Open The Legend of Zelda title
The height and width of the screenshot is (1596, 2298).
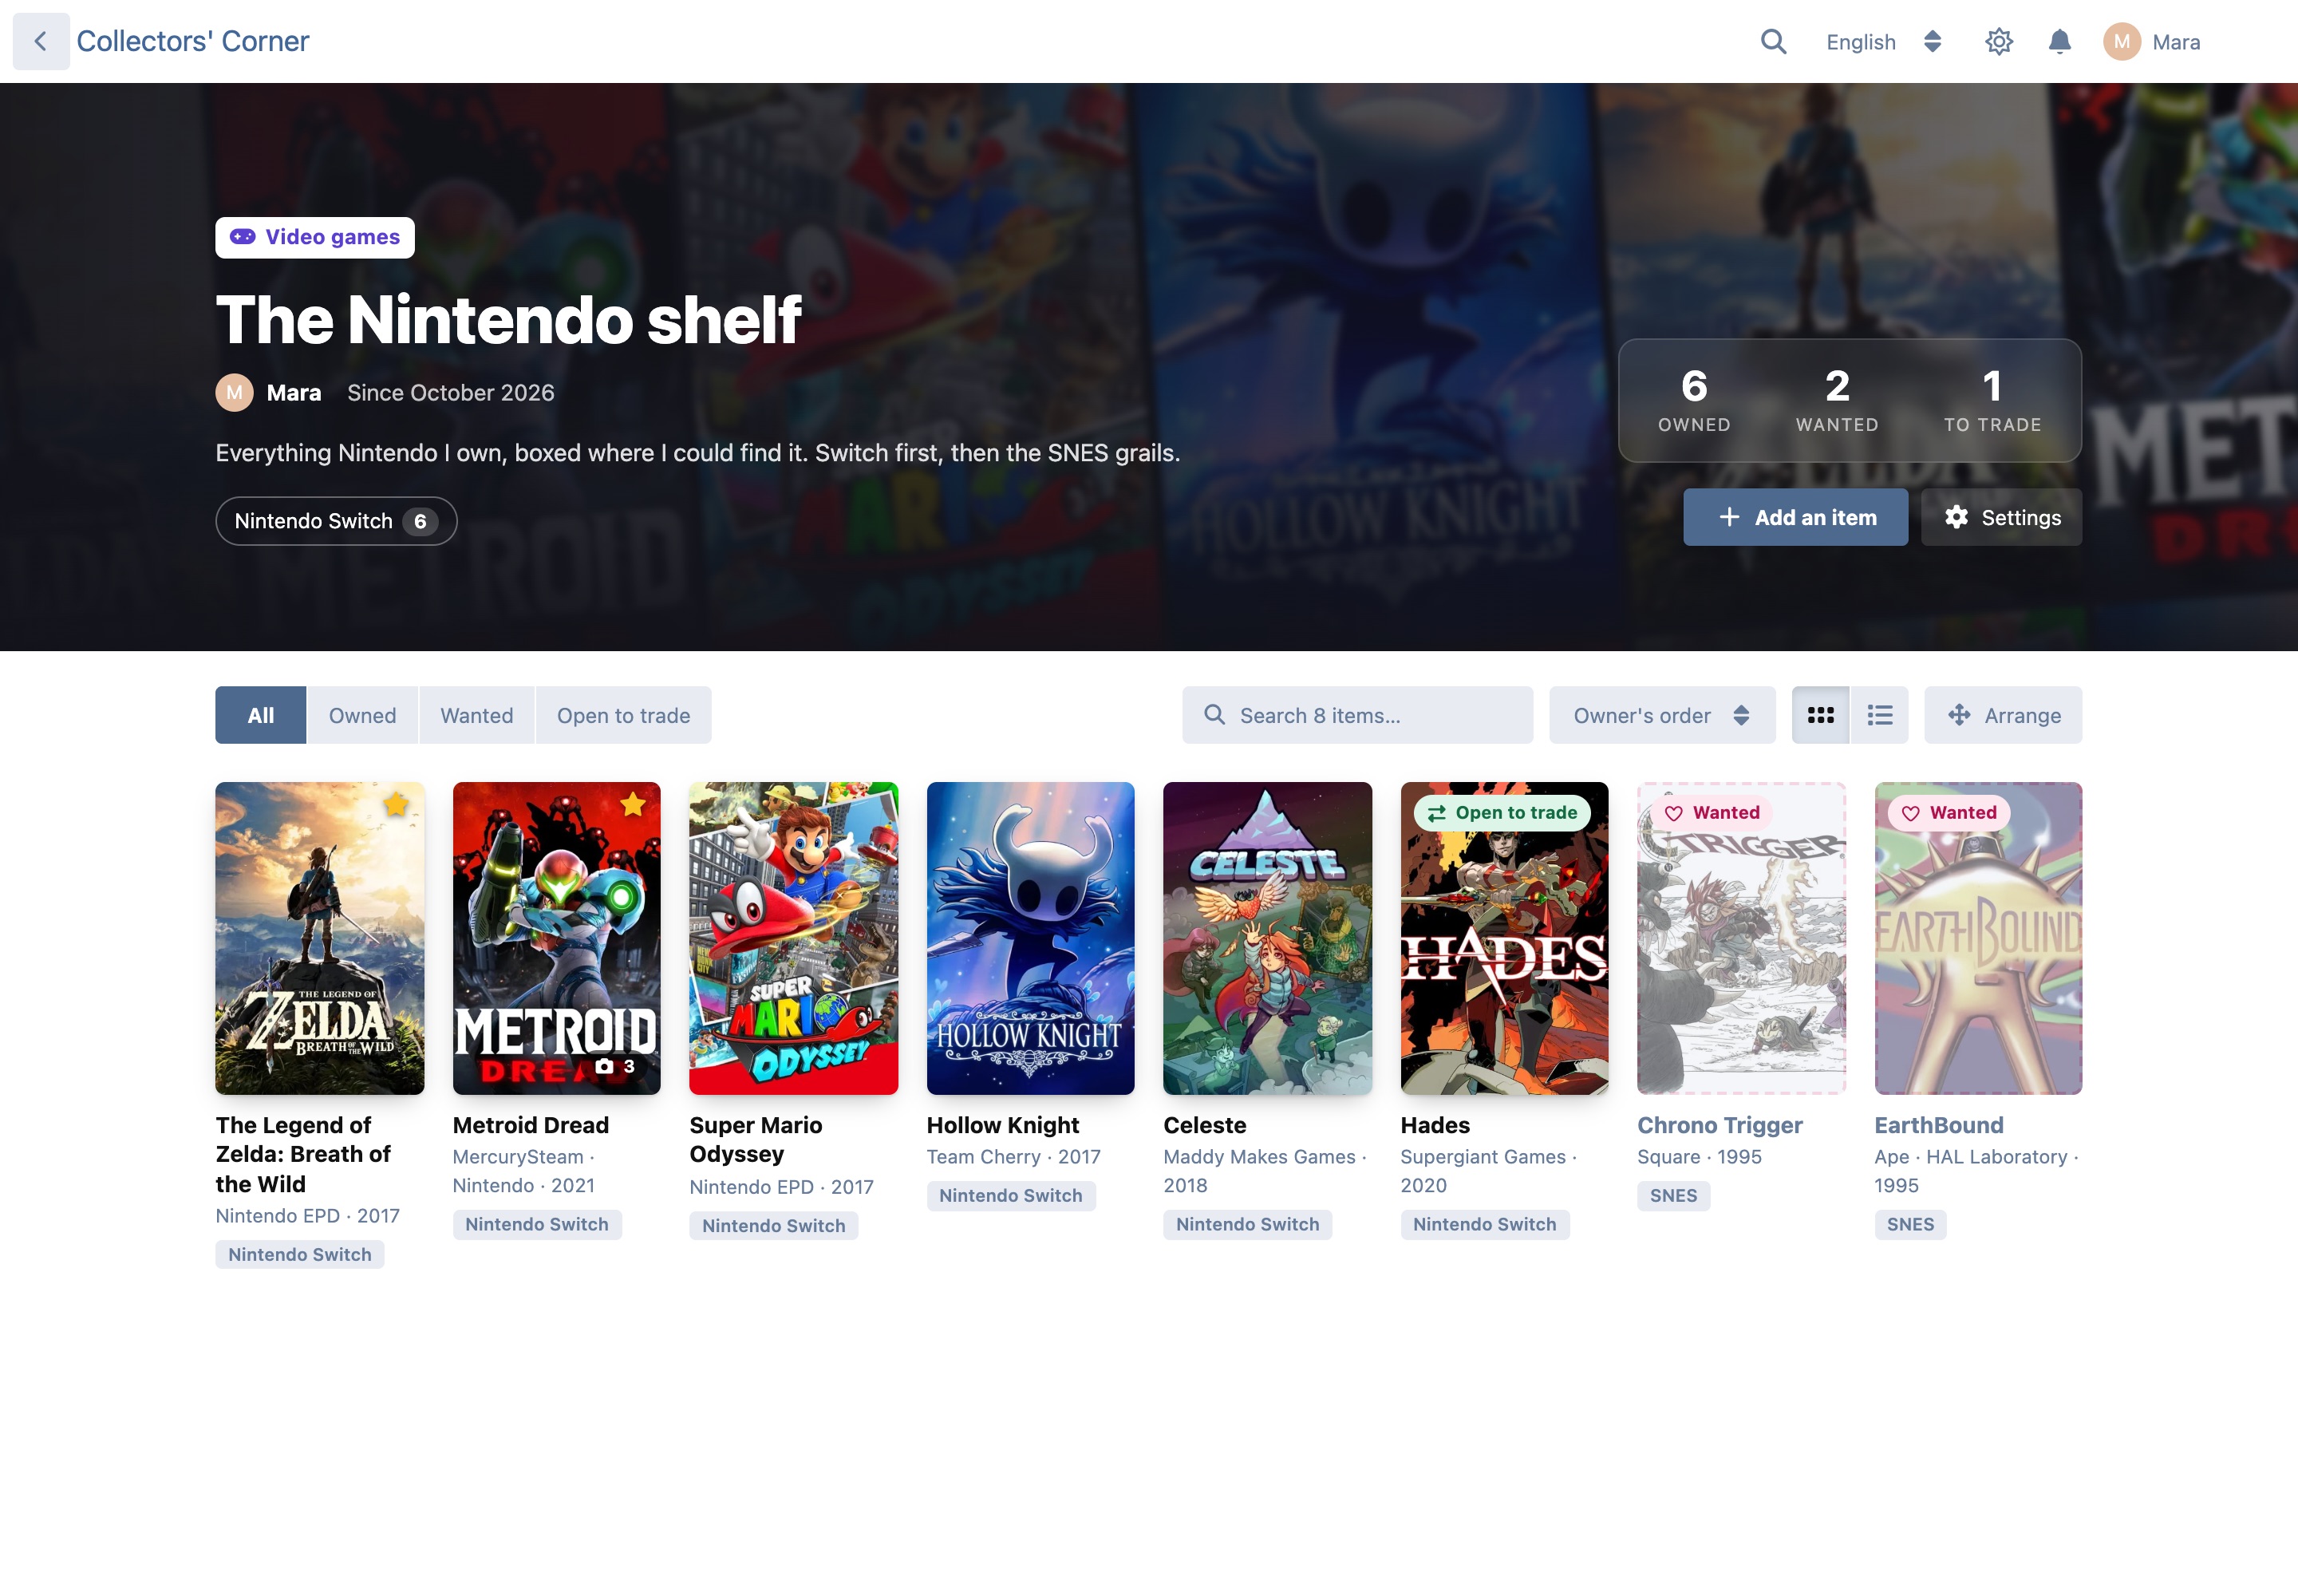coord(303,1154)
